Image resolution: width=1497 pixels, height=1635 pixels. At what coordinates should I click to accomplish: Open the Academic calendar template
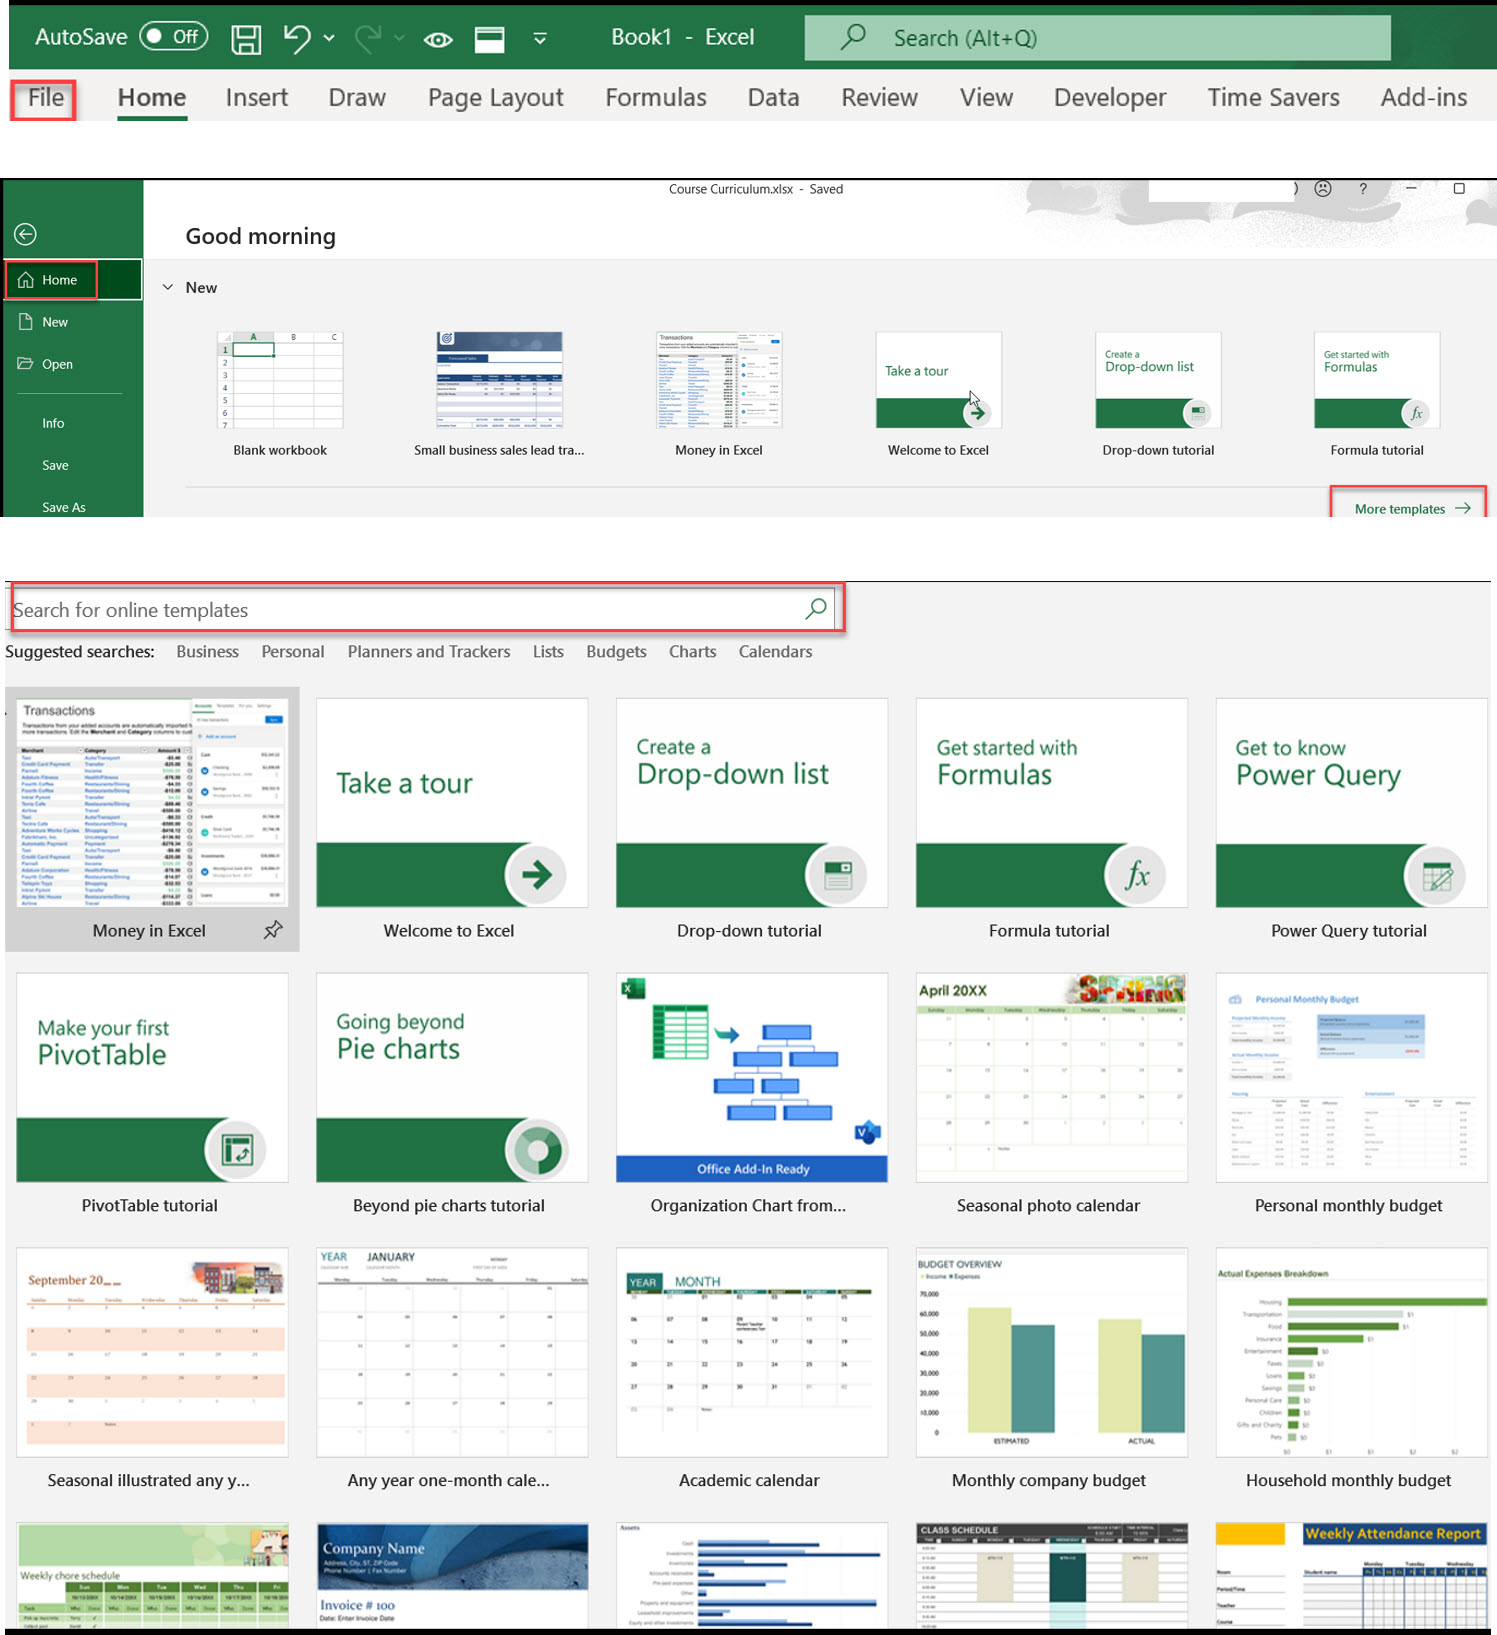coord(752,1352)
